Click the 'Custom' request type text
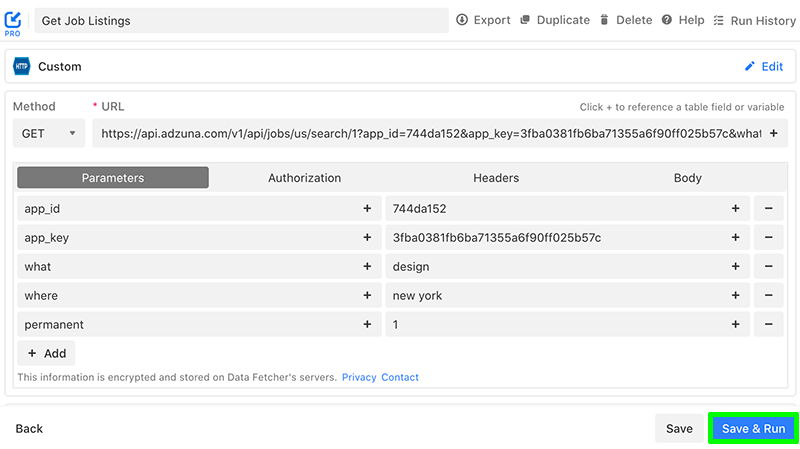 [x=60, y=66]
